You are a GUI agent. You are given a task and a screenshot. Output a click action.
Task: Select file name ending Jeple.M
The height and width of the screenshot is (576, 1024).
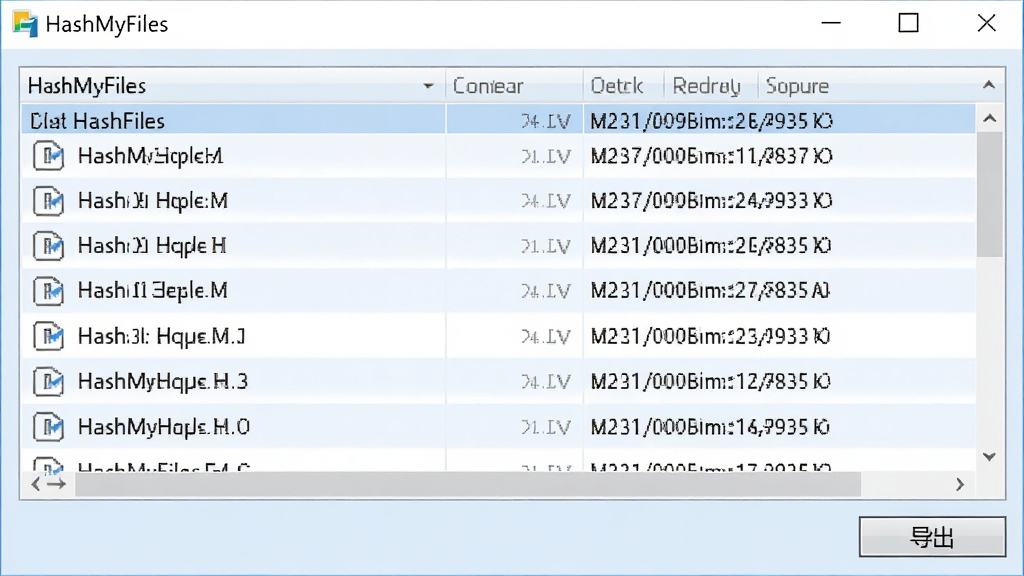click(153, 290)
